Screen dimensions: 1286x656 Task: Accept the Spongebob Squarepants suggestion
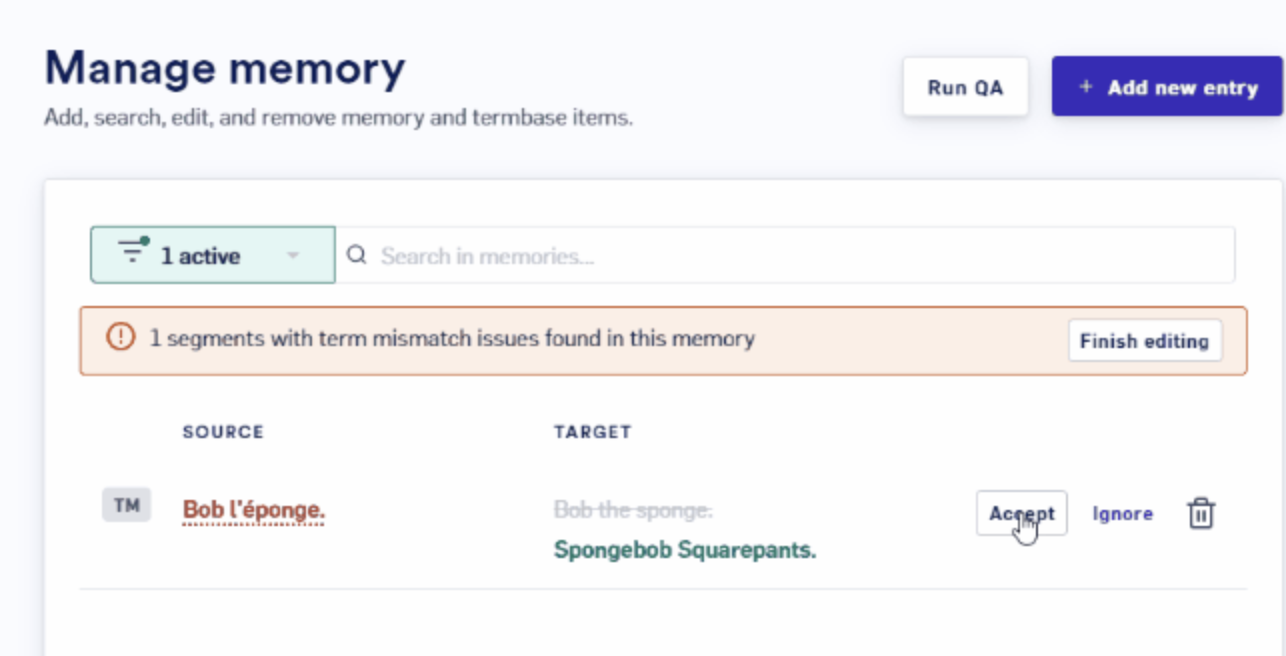[1021, 513]
